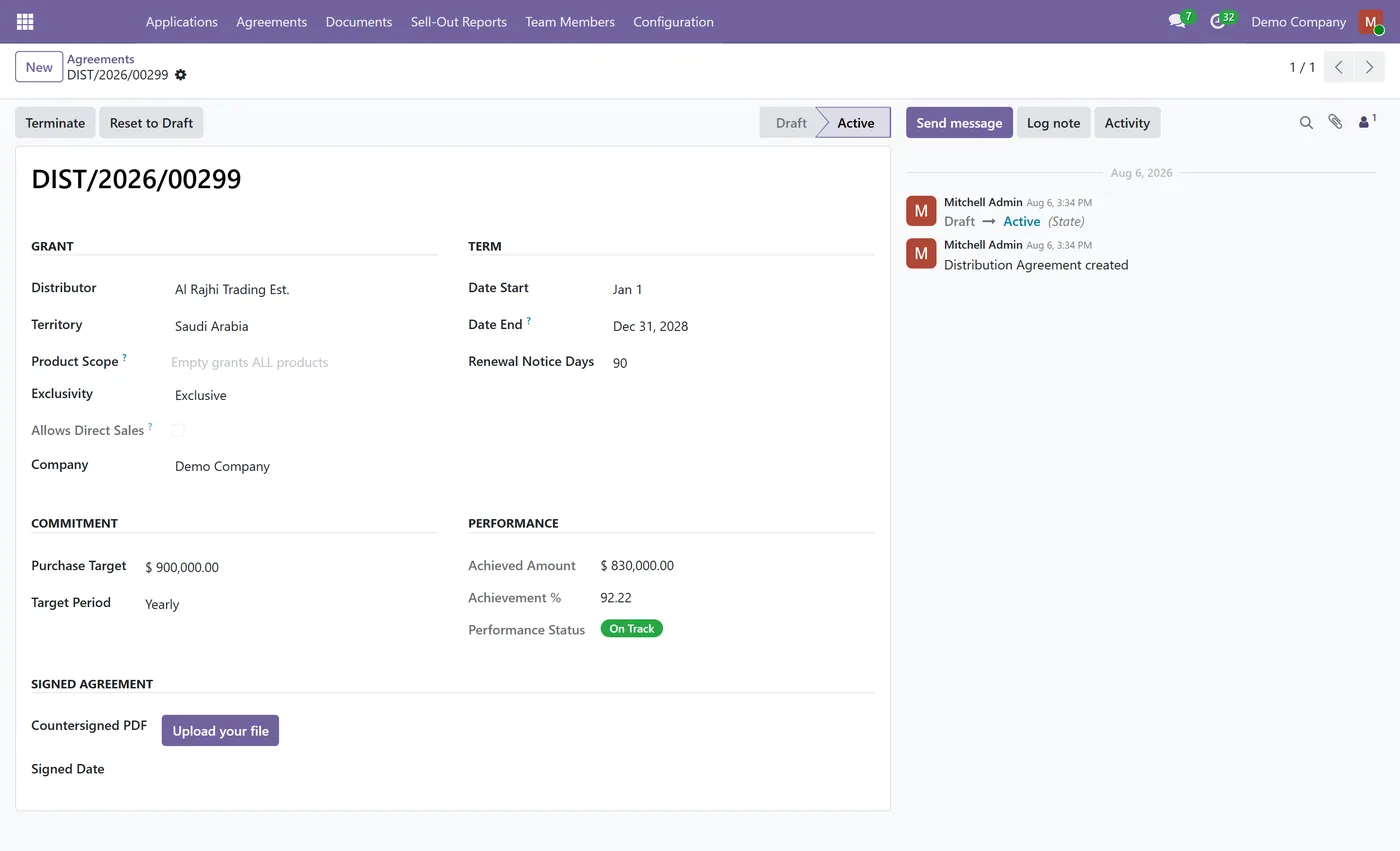Search chatter messages magnifier icon
Screen dimensions: 1400x851
click(x=1306, y=122)
